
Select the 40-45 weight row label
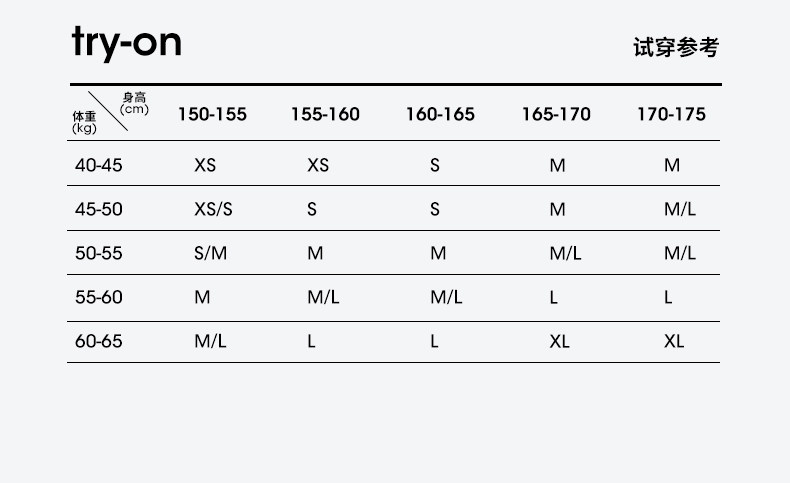tap(98, 165)
